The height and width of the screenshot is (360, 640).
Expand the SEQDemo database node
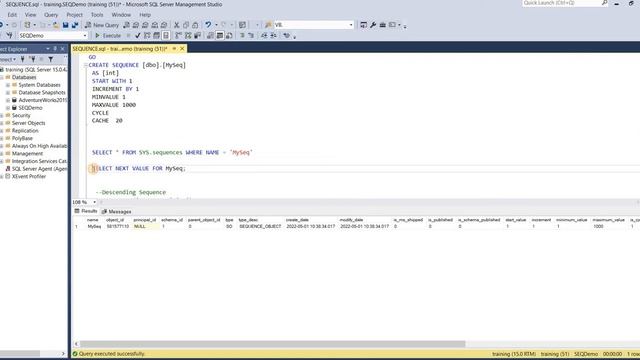pos(8,108)
